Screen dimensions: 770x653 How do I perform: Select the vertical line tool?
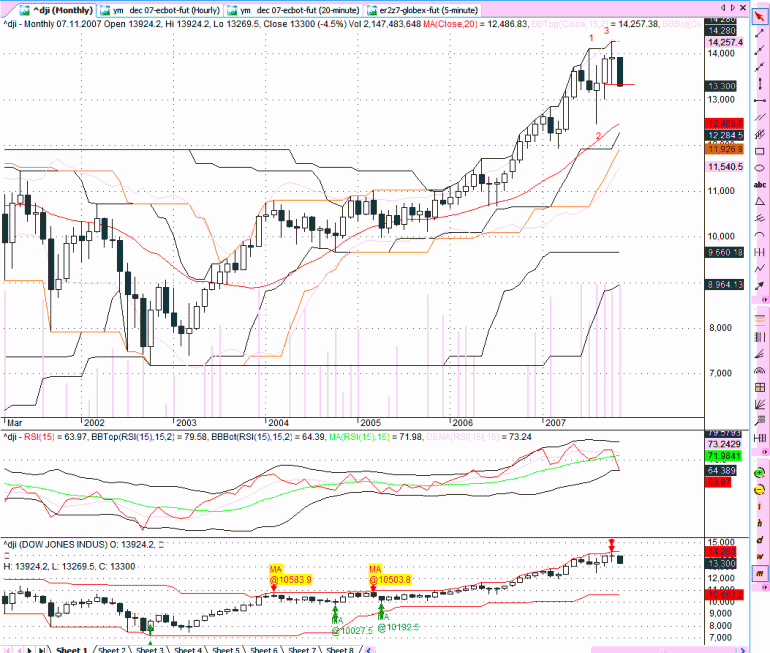pyautogui.click(x=760, y=83)
